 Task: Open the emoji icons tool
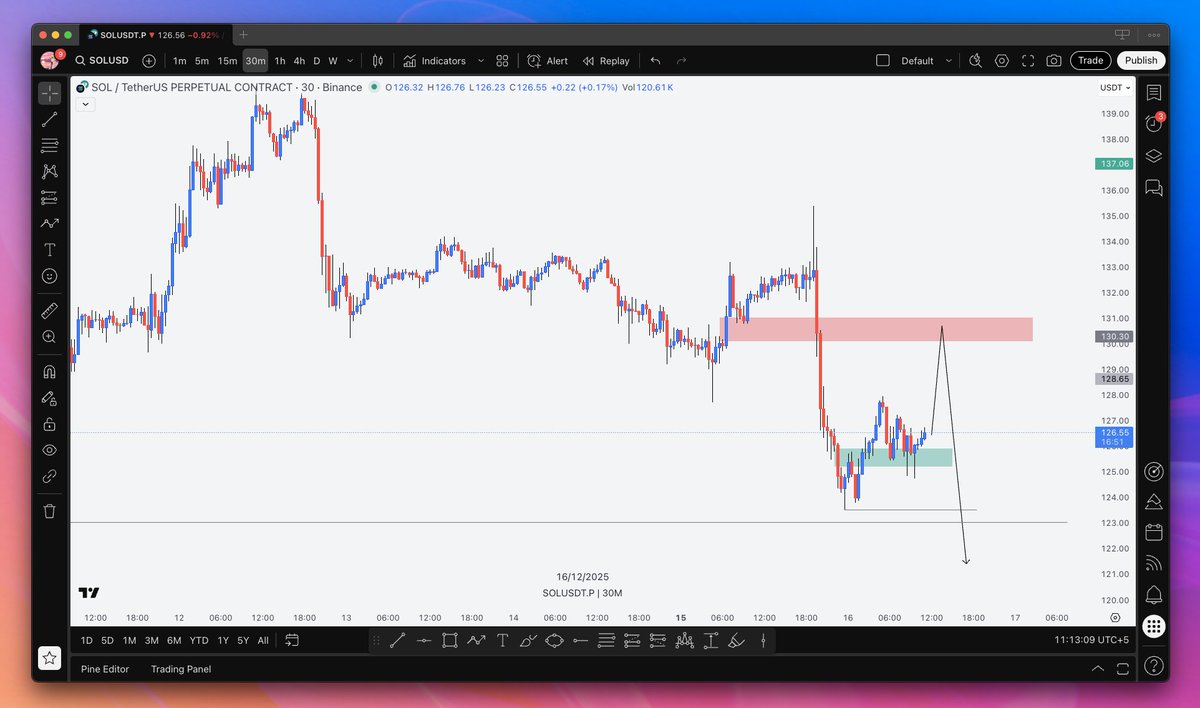click(x=50, y=276)
